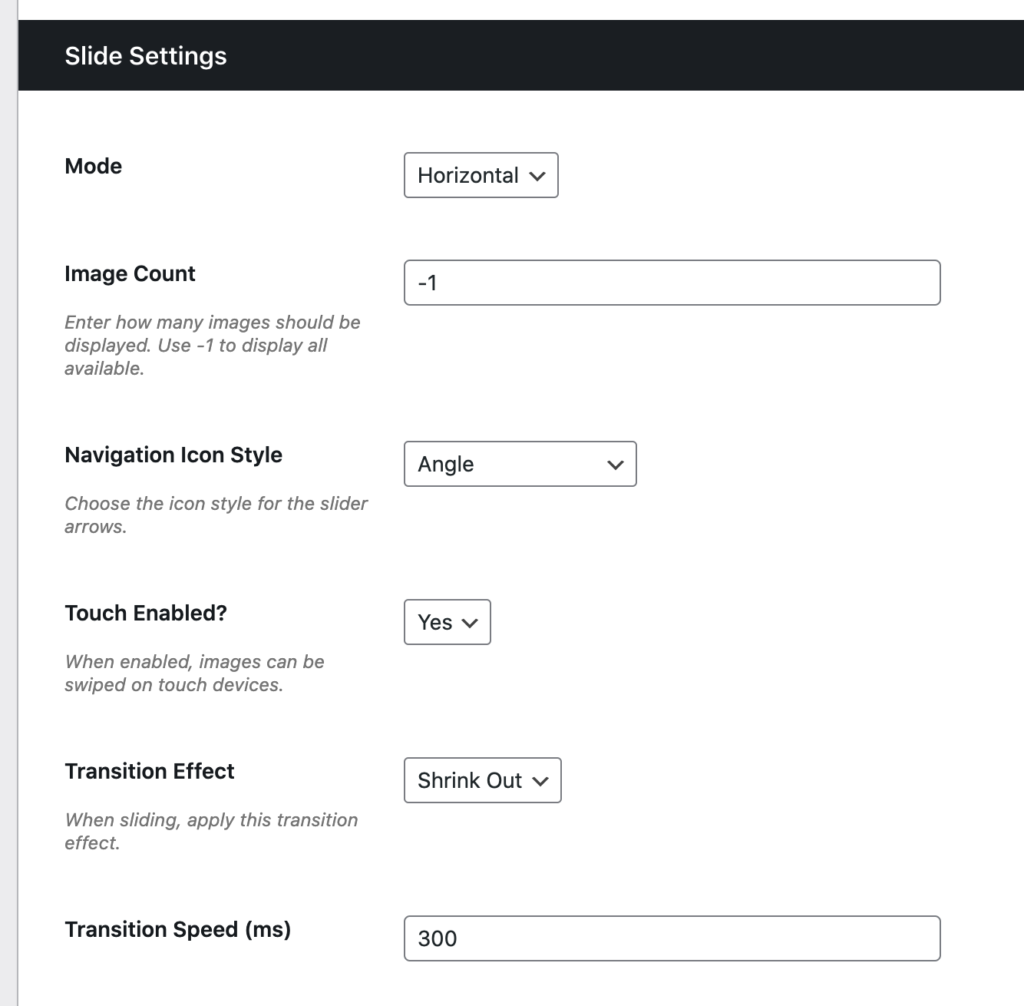This screenshot has height=1006, width=1024.
Task: Click the Mode dropdown chevron arrow
Action: tap(538, 175)
